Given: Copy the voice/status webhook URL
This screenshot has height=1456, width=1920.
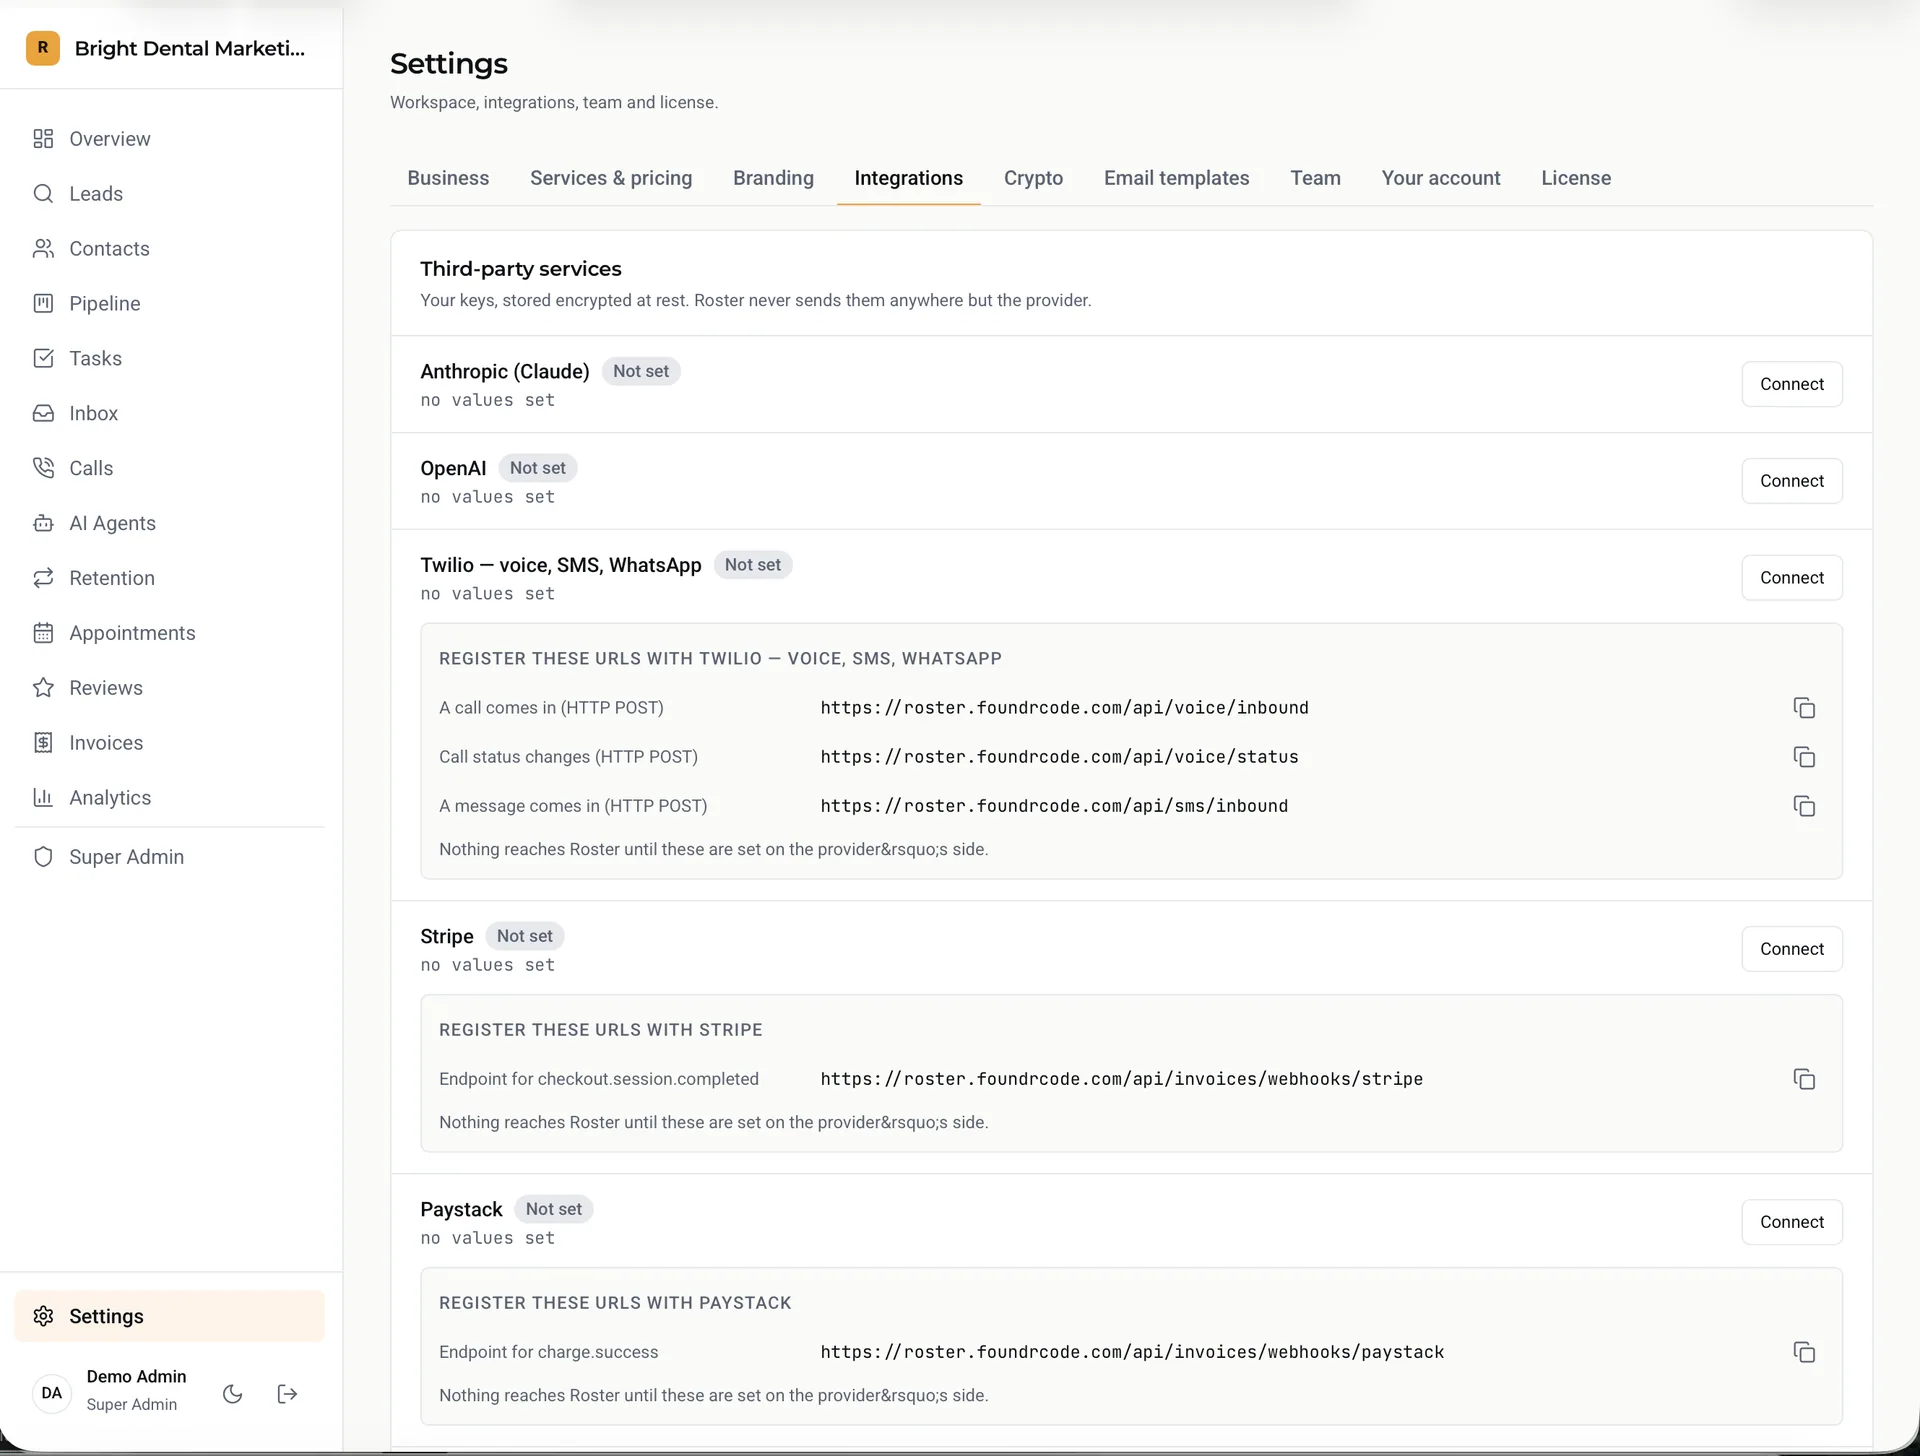Looking at the screenshot, I should 1804,757.
